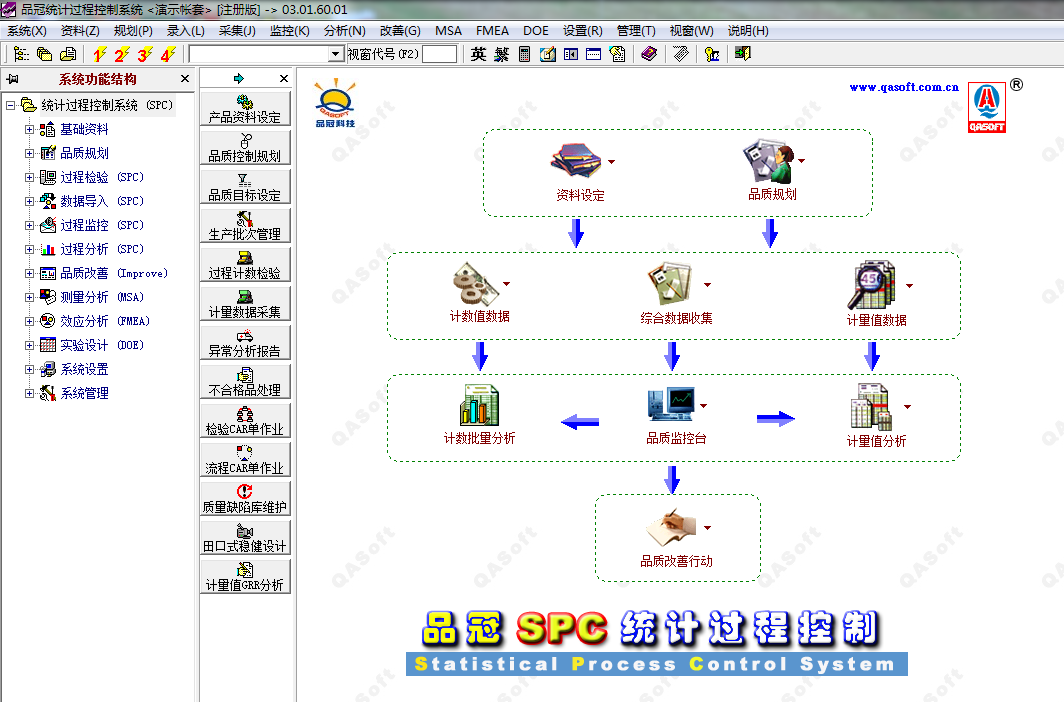
Task: Click the 计量值GRR分析 shortcut button
Action: click(x=245, y=577)
